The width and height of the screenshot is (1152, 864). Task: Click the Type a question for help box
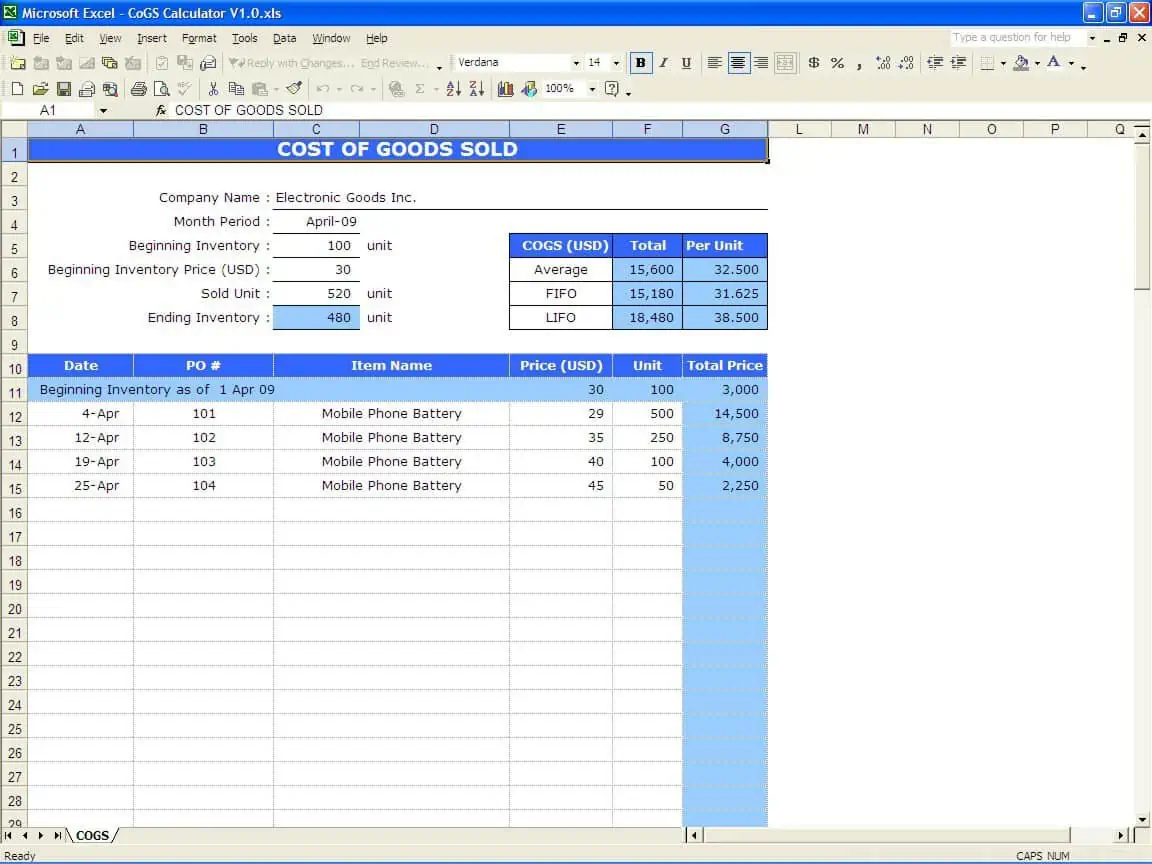click(1018, 37)
